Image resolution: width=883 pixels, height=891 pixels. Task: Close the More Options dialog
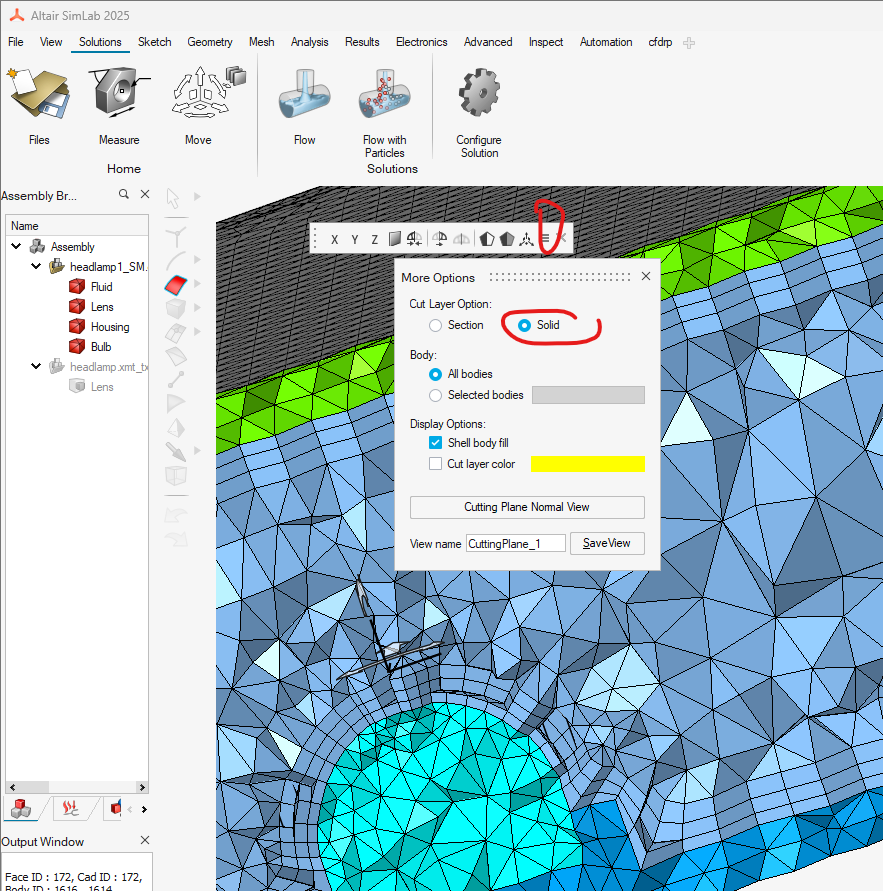point(646,276)
